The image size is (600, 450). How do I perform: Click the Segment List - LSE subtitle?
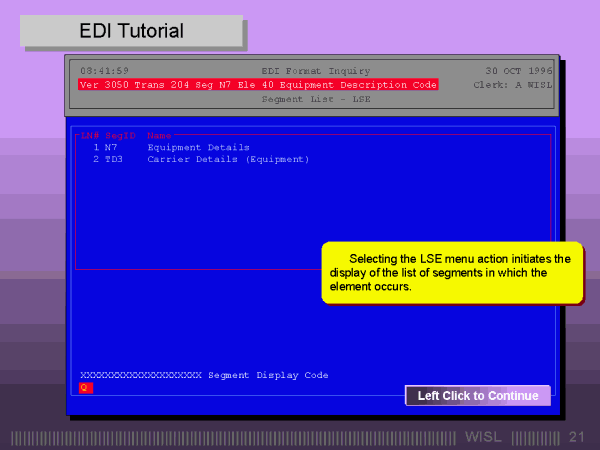pyautogui.click(x=315, y=99)
